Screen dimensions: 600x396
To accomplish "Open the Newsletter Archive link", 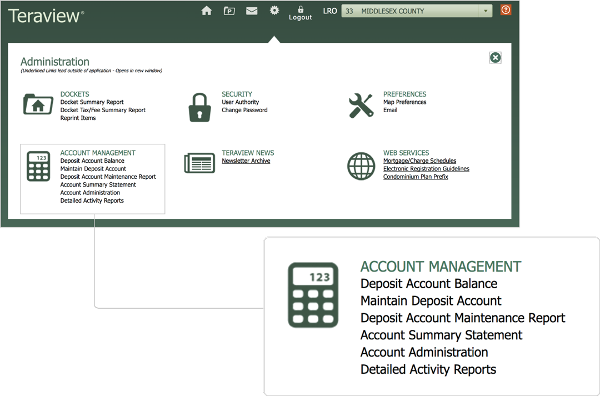I will (x=246, y=161).
